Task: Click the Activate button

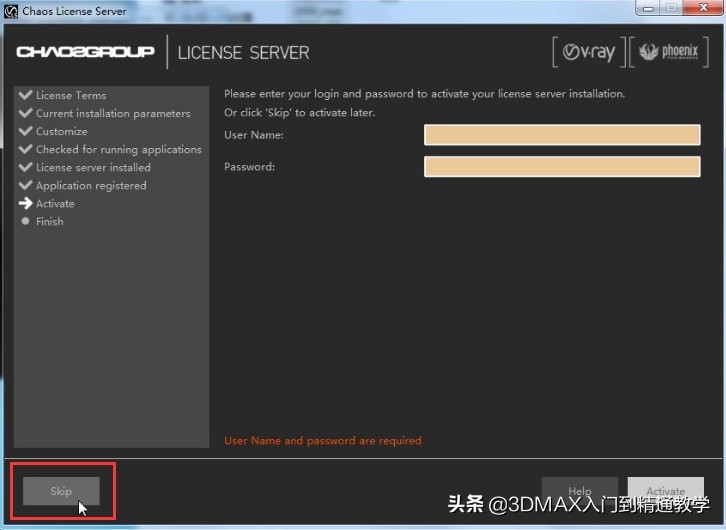Action: point(665,490)
